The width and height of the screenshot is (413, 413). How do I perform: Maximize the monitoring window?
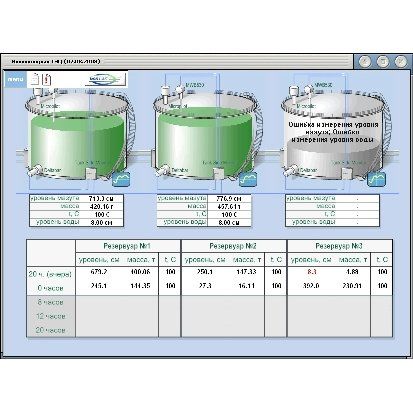tap(383, 62)
